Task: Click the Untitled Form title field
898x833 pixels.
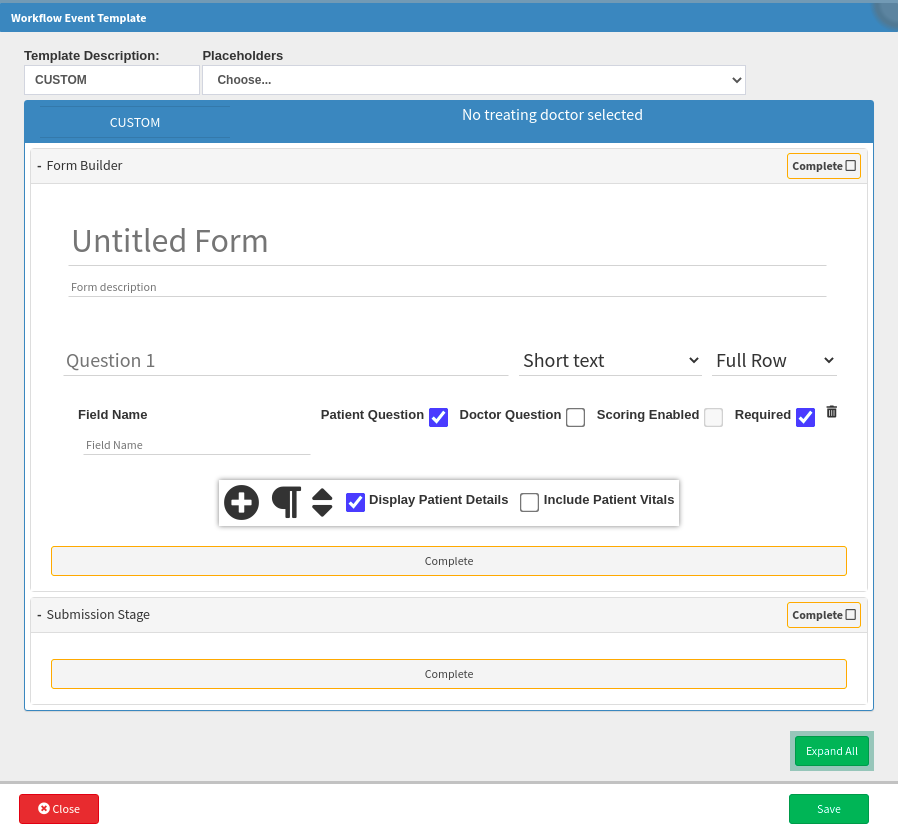Action: 447,242
